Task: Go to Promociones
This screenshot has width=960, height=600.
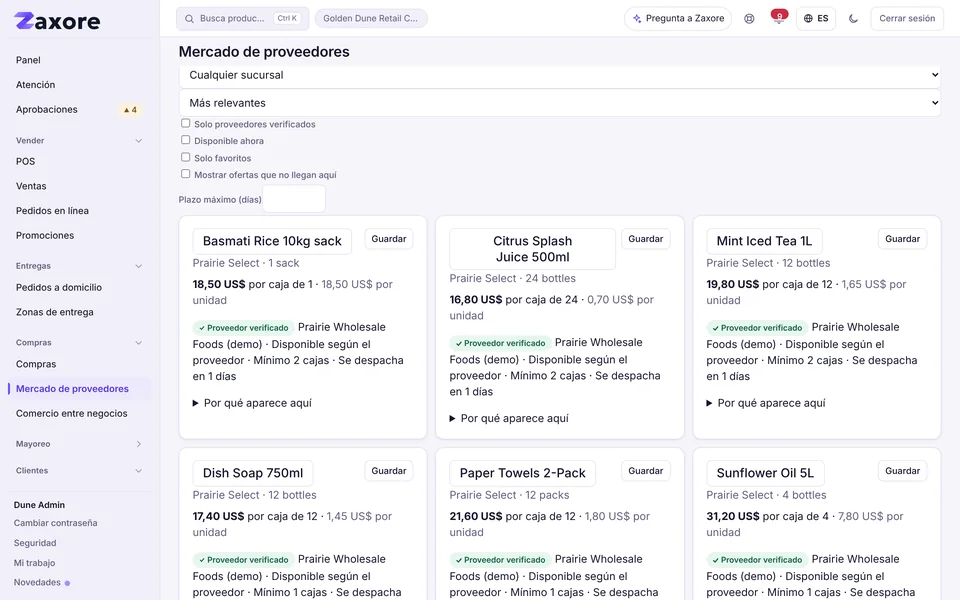Action: (x=45, y=235)
